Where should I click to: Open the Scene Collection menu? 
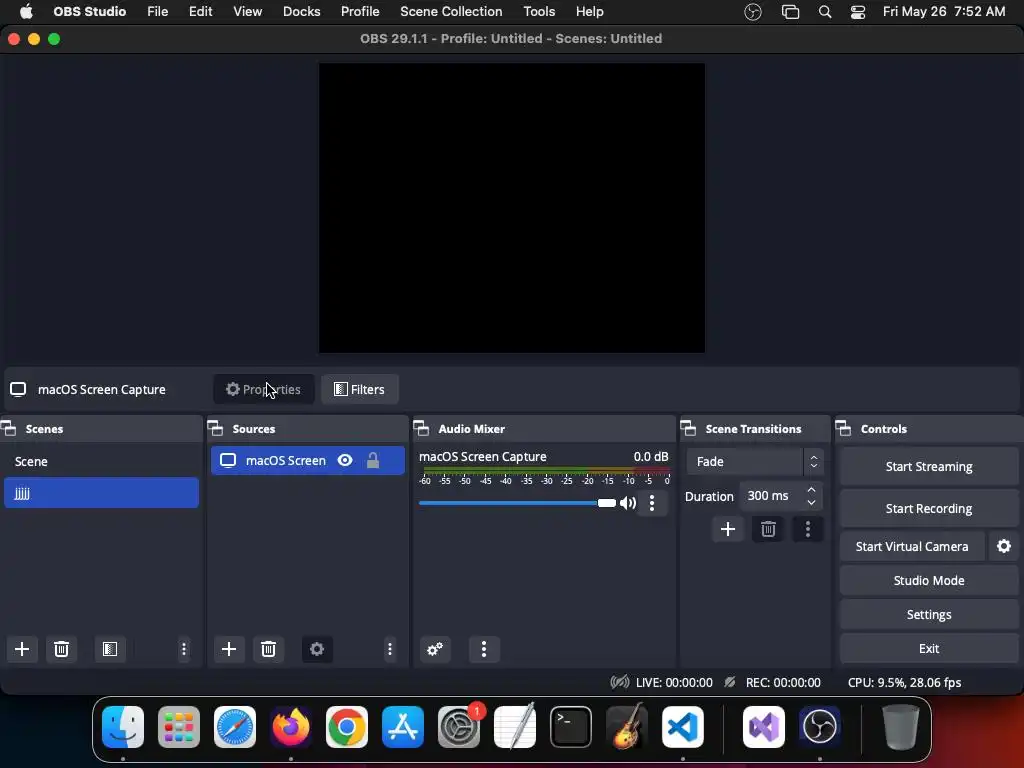click(451, 12)
